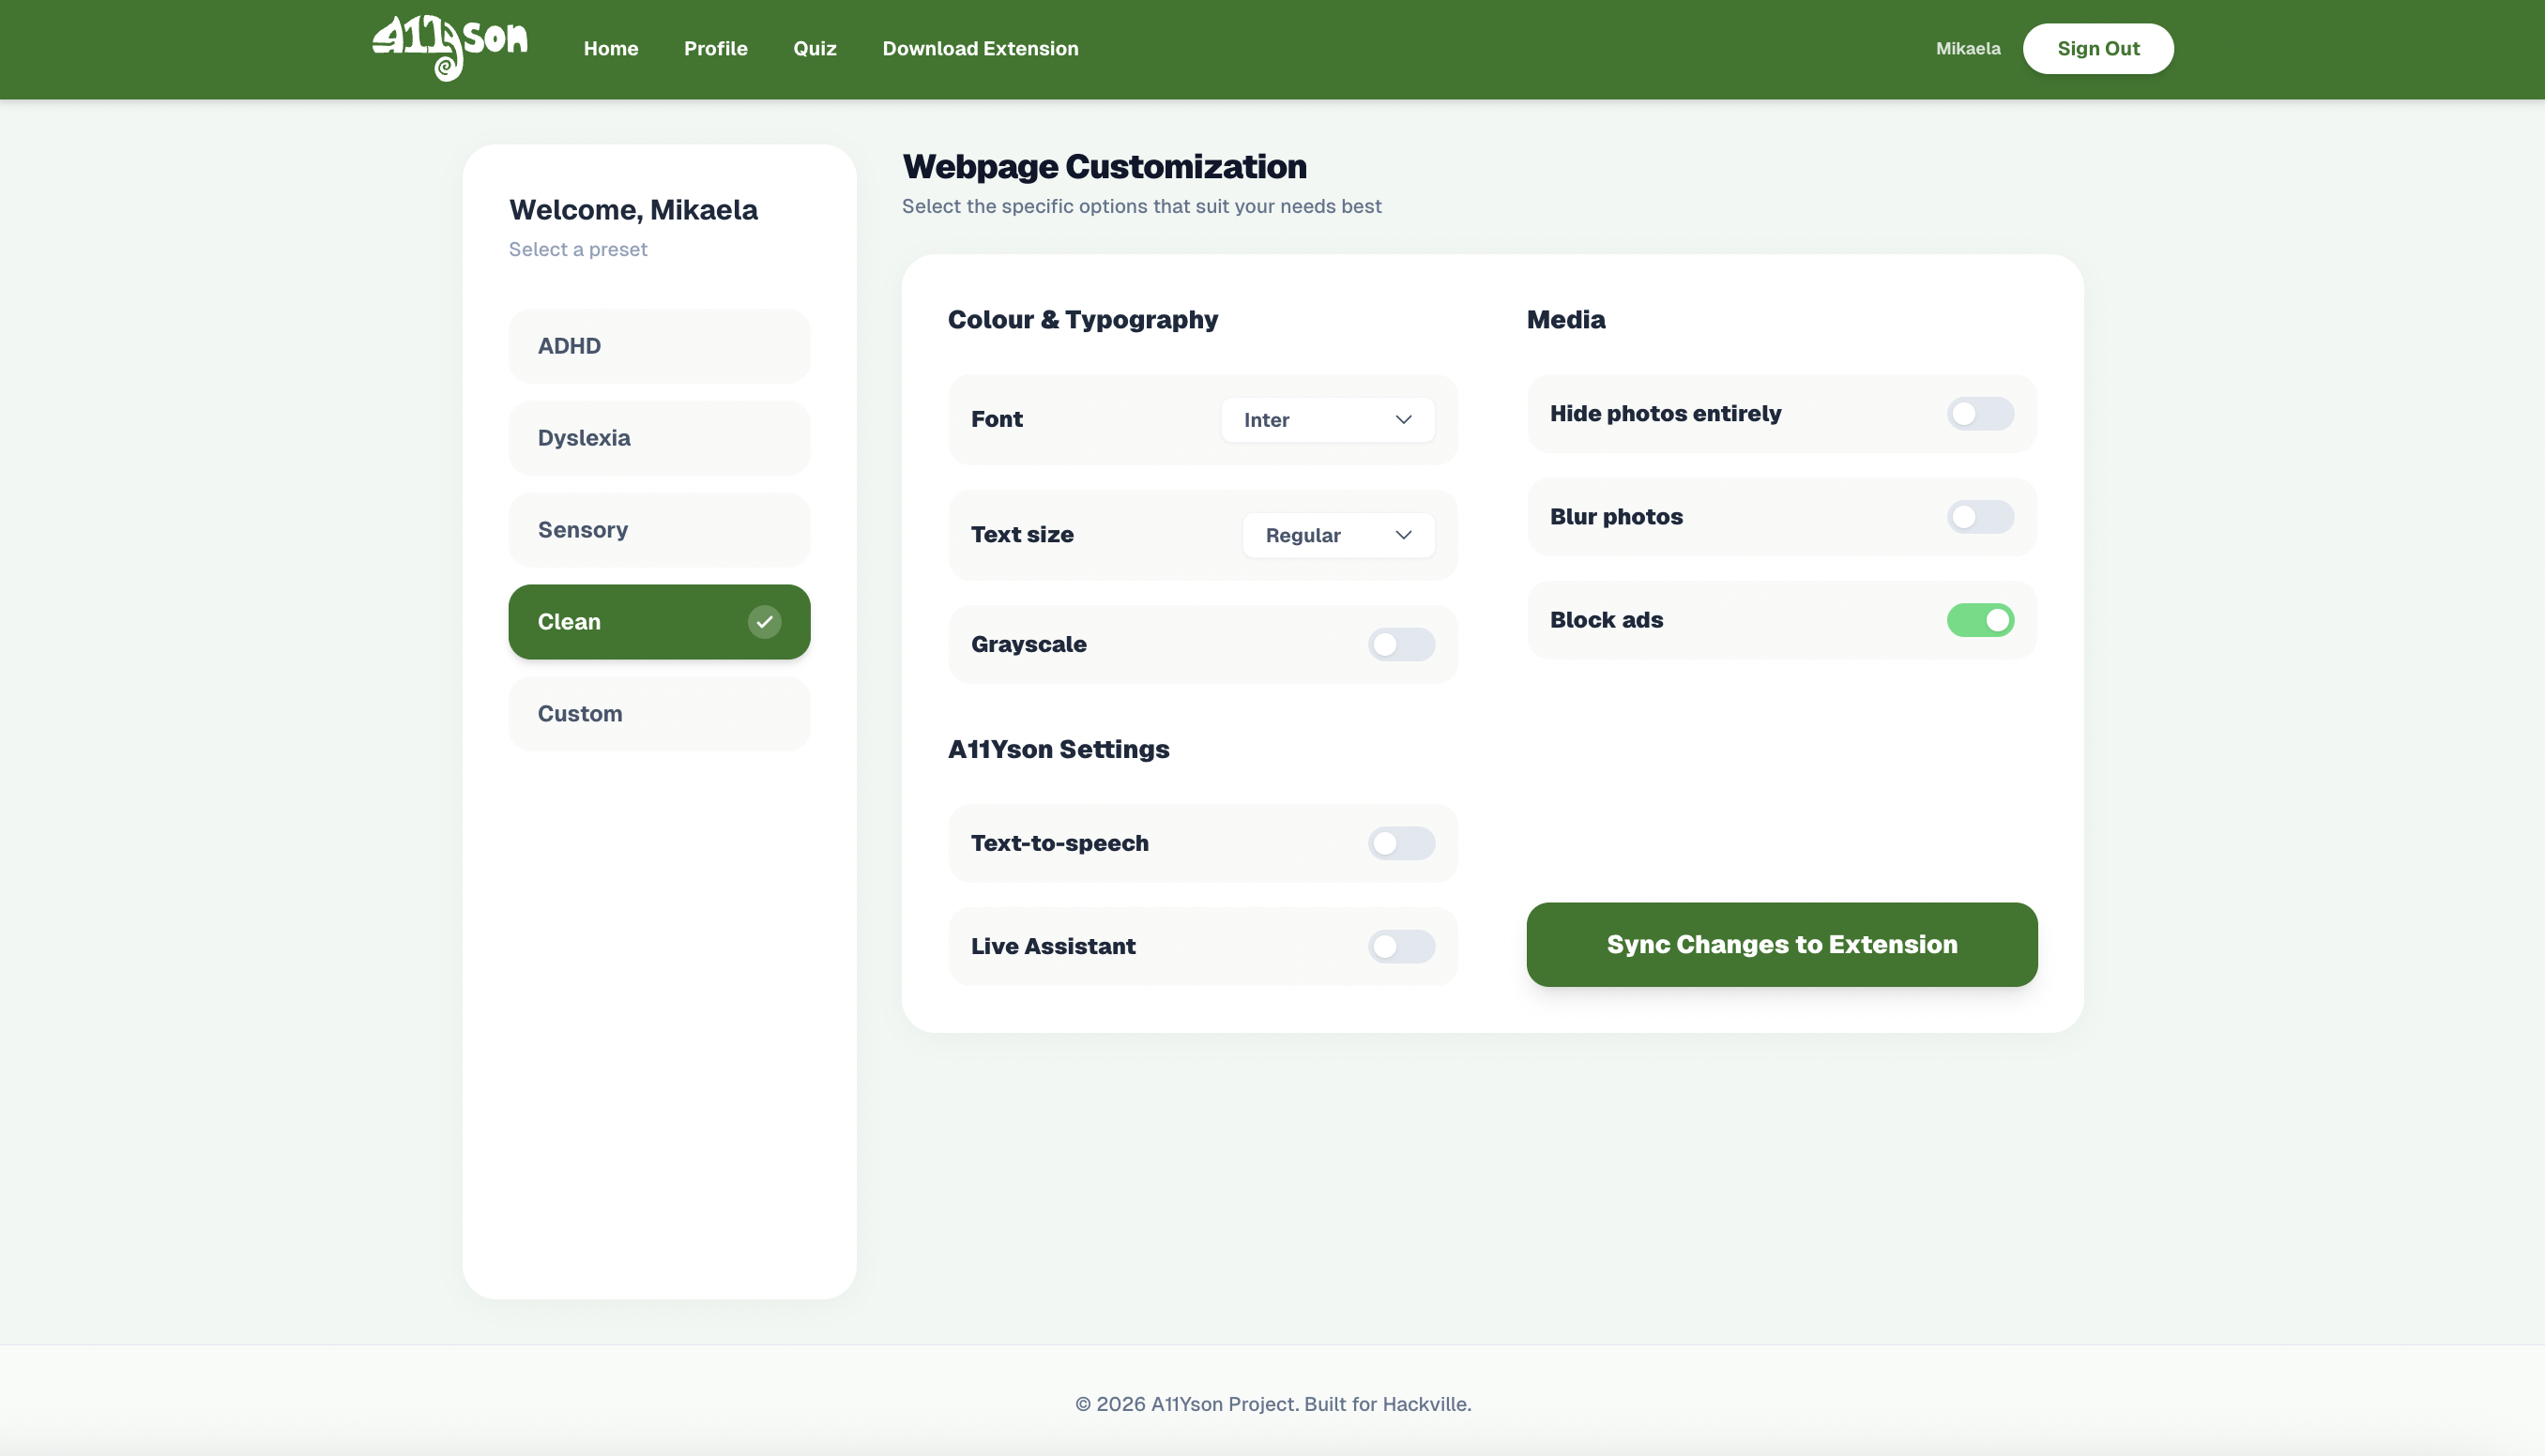Click the Font dropdown chevron arrow
This screenshot has height=1456, width=2545.
[1403, 420]
